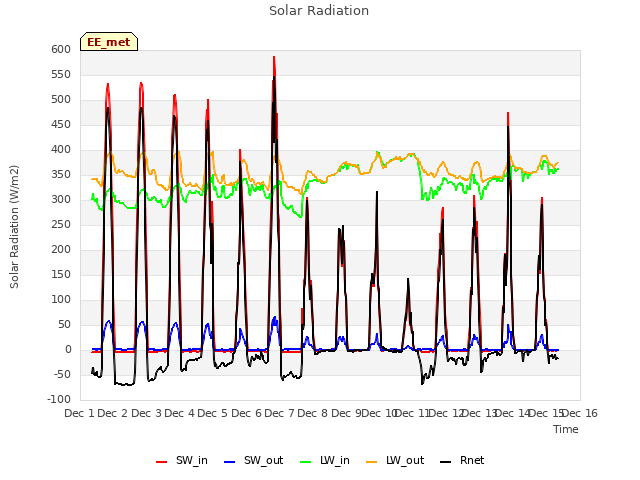This screenshot has width=640, height=480.
Task: Click the Solar Radiation chart title
Action: (x=319, y=11)
